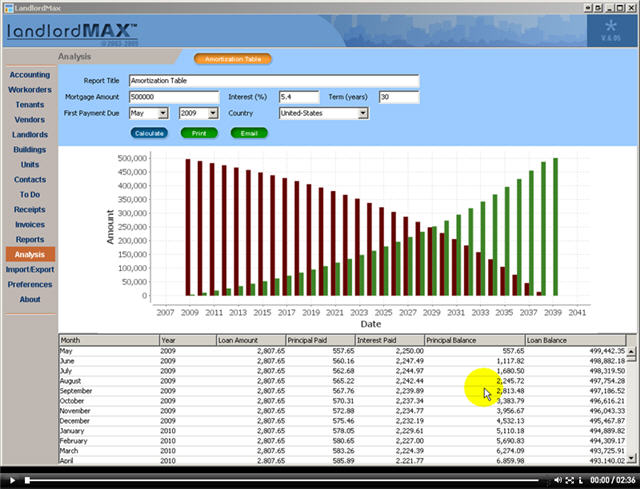Go to the Units section
Viewport: 640px width, 489px height.
pyautogui.click(x=30, y=164)
